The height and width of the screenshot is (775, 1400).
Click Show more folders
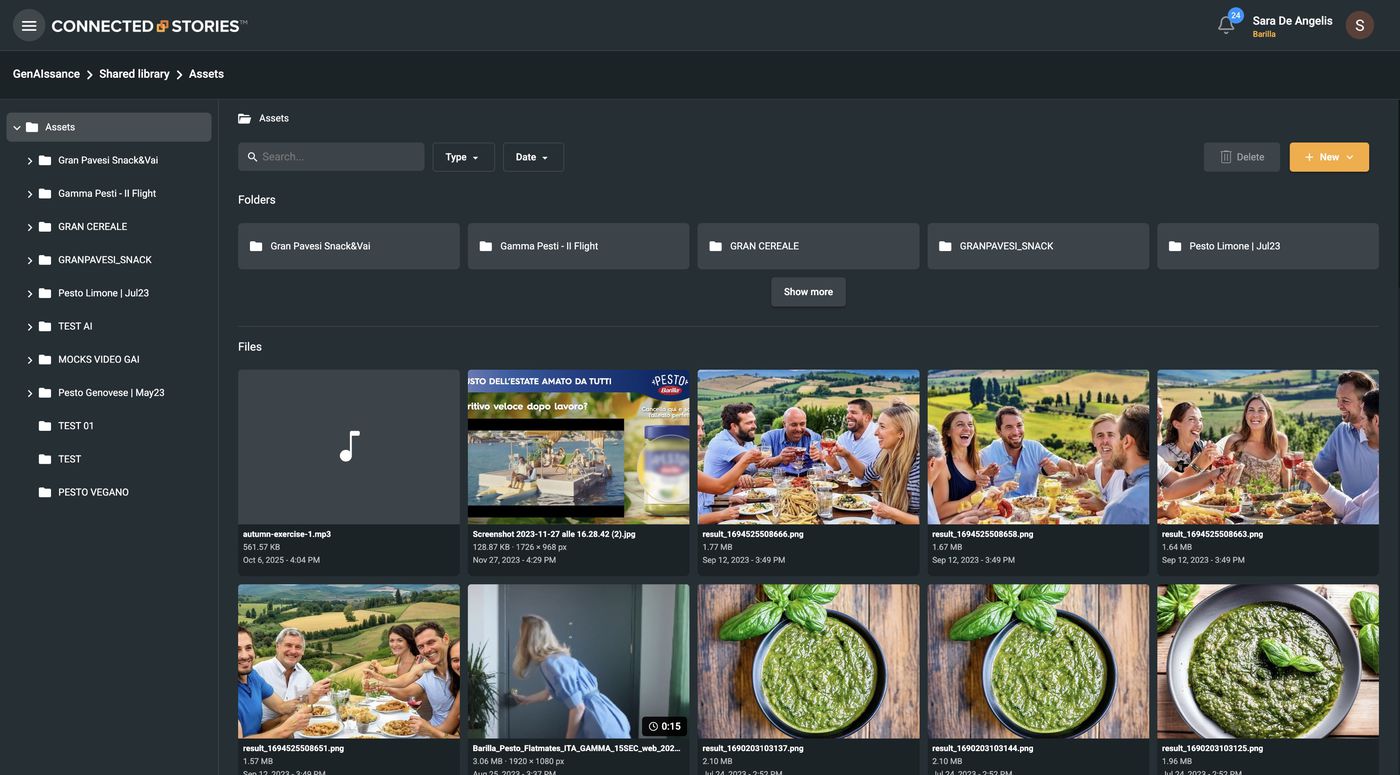point(808,292)
